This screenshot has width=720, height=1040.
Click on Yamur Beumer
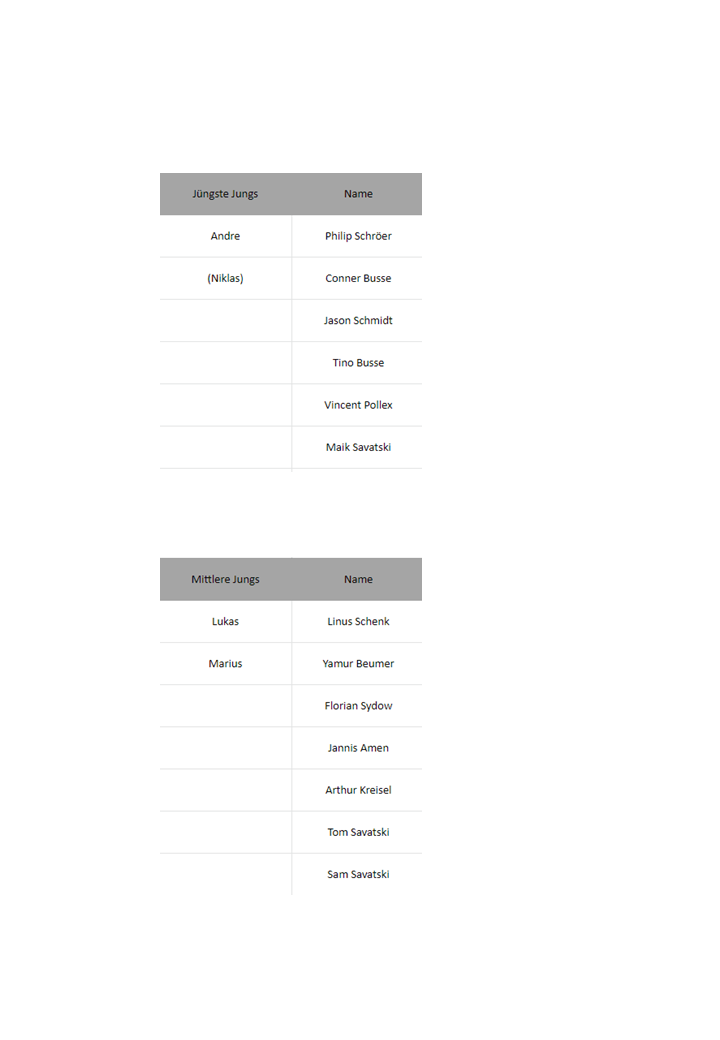[358, 664]
